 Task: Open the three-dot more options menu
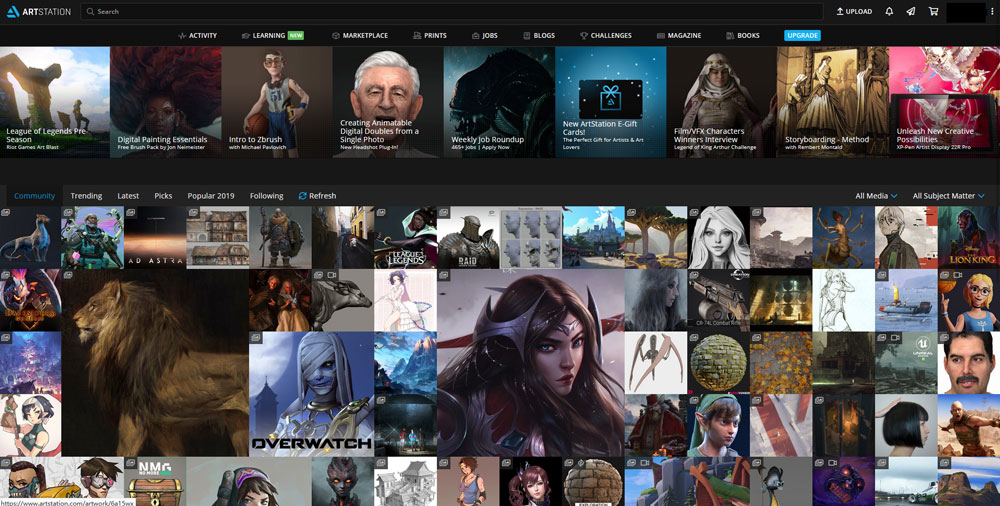(992, 12)
